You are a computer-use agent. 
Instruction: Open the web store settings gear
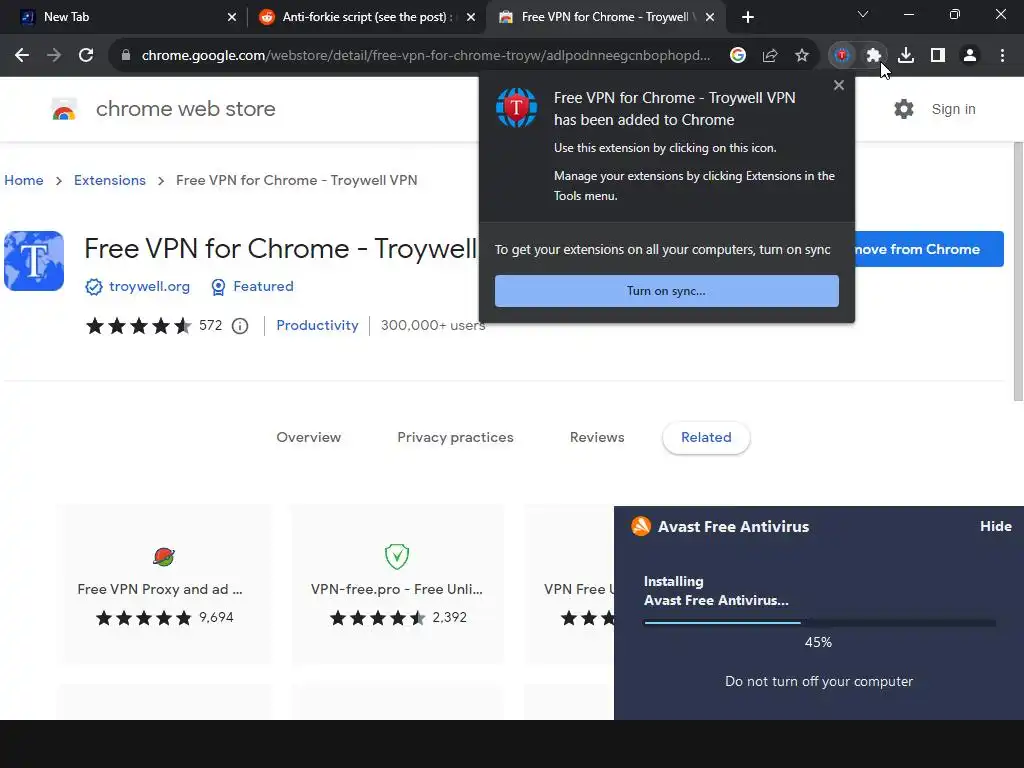click(x=904, y=109)
